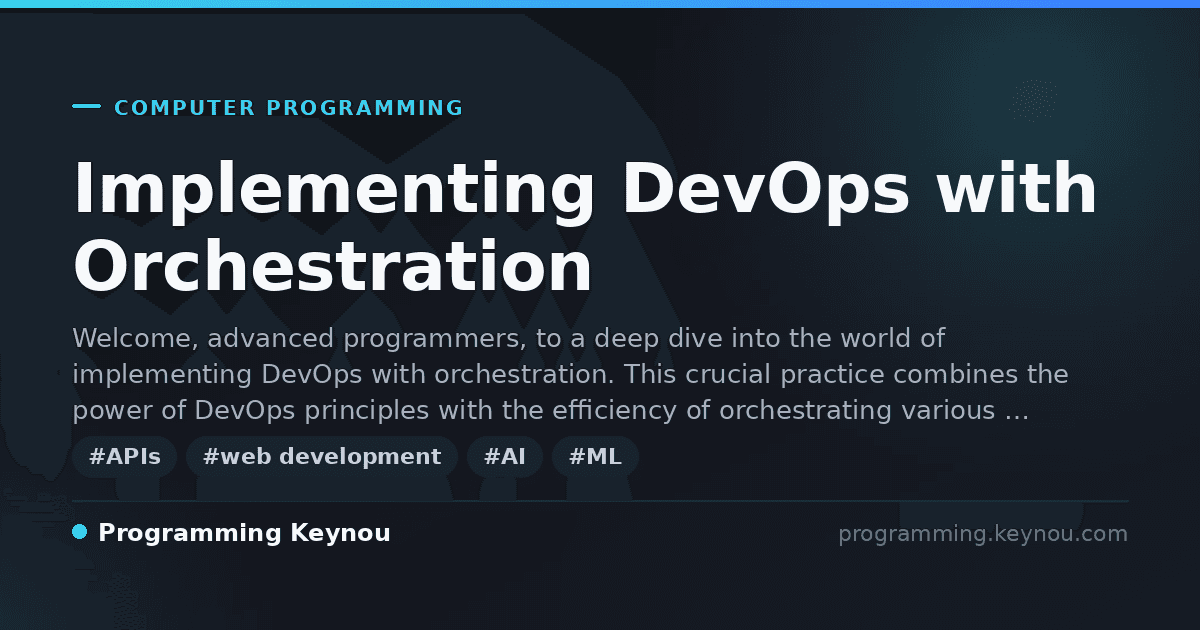
Task: Select the #AI tag
Action: [x=505, y=457]
